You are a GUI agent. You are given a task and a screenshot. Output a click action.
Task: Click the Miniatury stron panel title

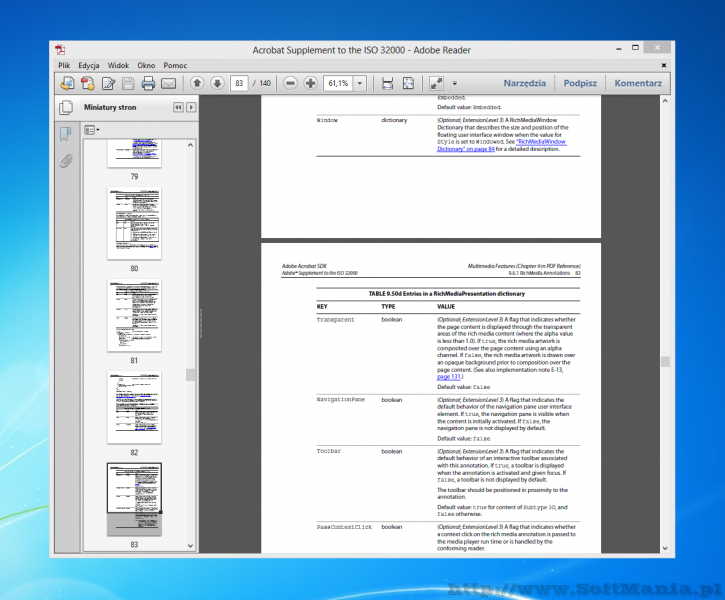pyautogui.click(x=110, y=107)
